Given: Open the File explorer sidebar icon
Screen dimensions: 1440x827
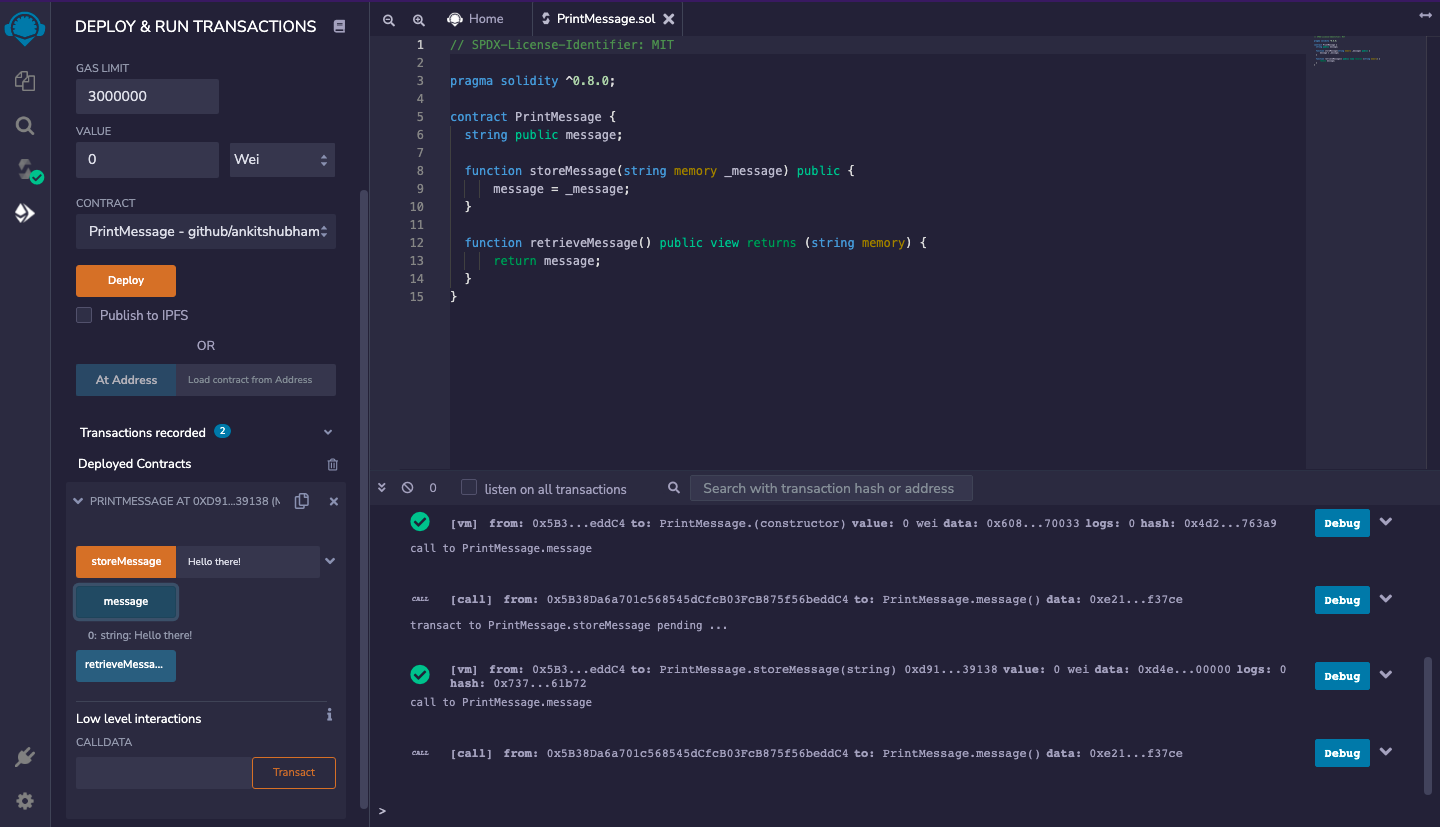Looking at the screenshot, I should pos(25,81).
